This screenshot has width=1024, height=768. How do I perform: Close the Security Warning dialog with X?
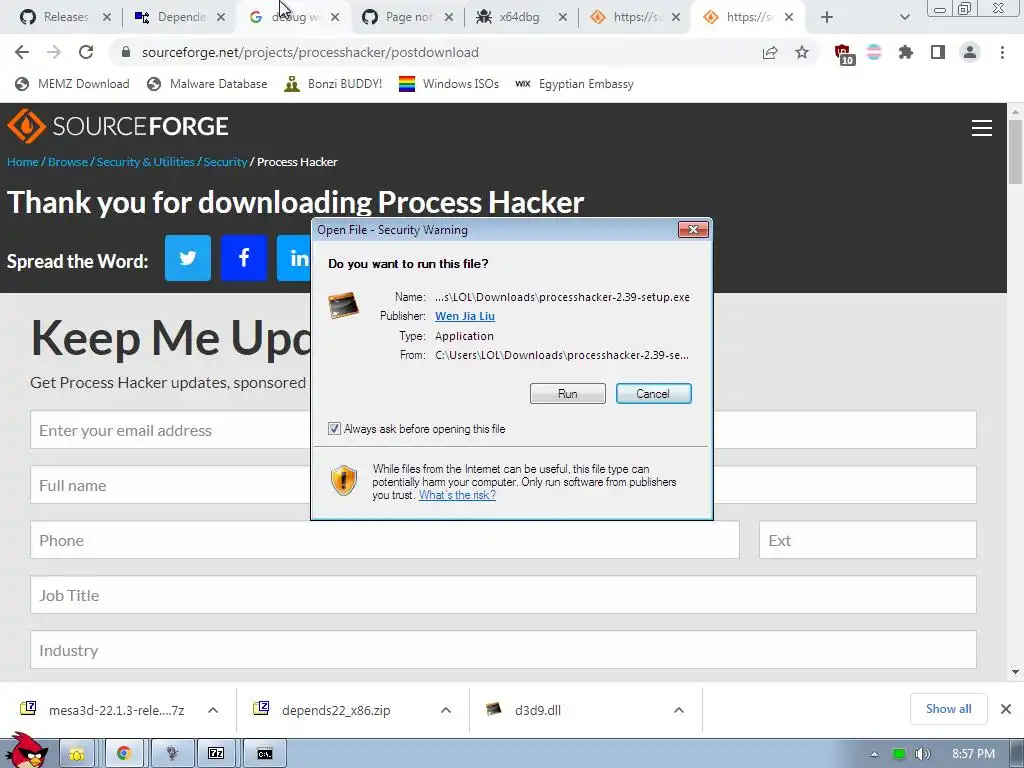[x=693, y=230]
